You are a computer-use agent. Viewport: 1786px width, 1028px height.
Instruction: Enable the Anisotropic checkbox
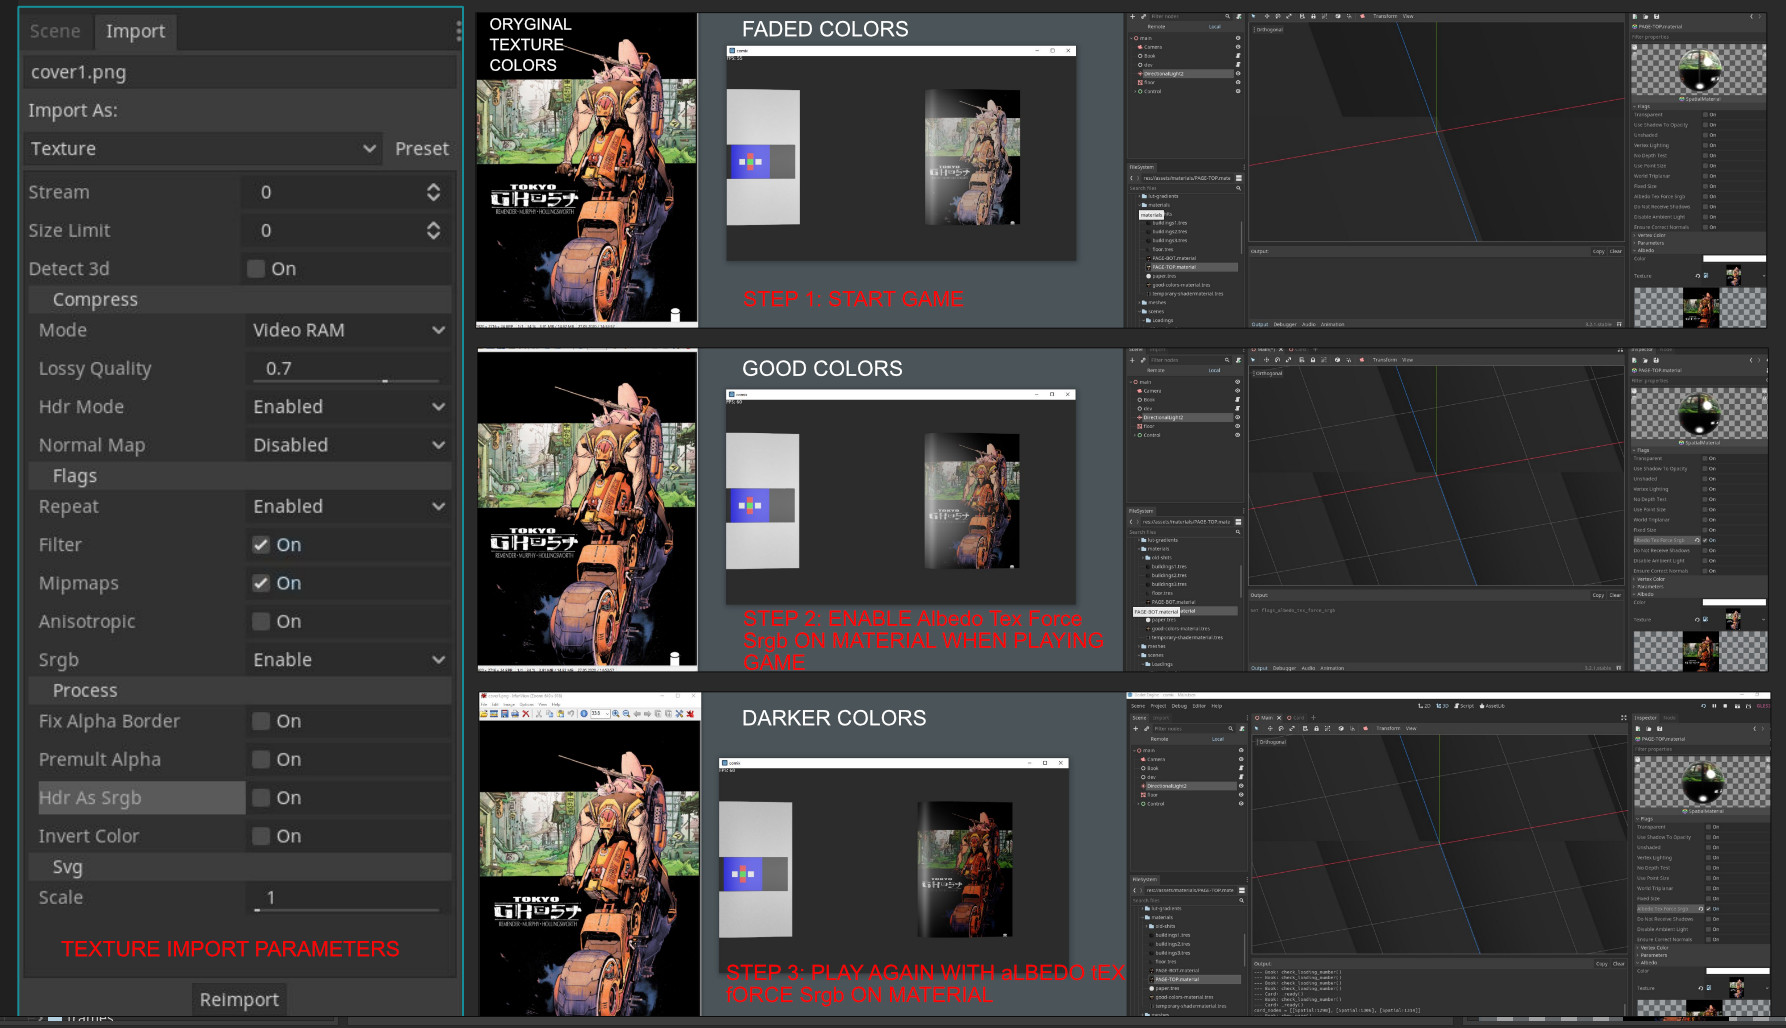(x=261, y=621)
